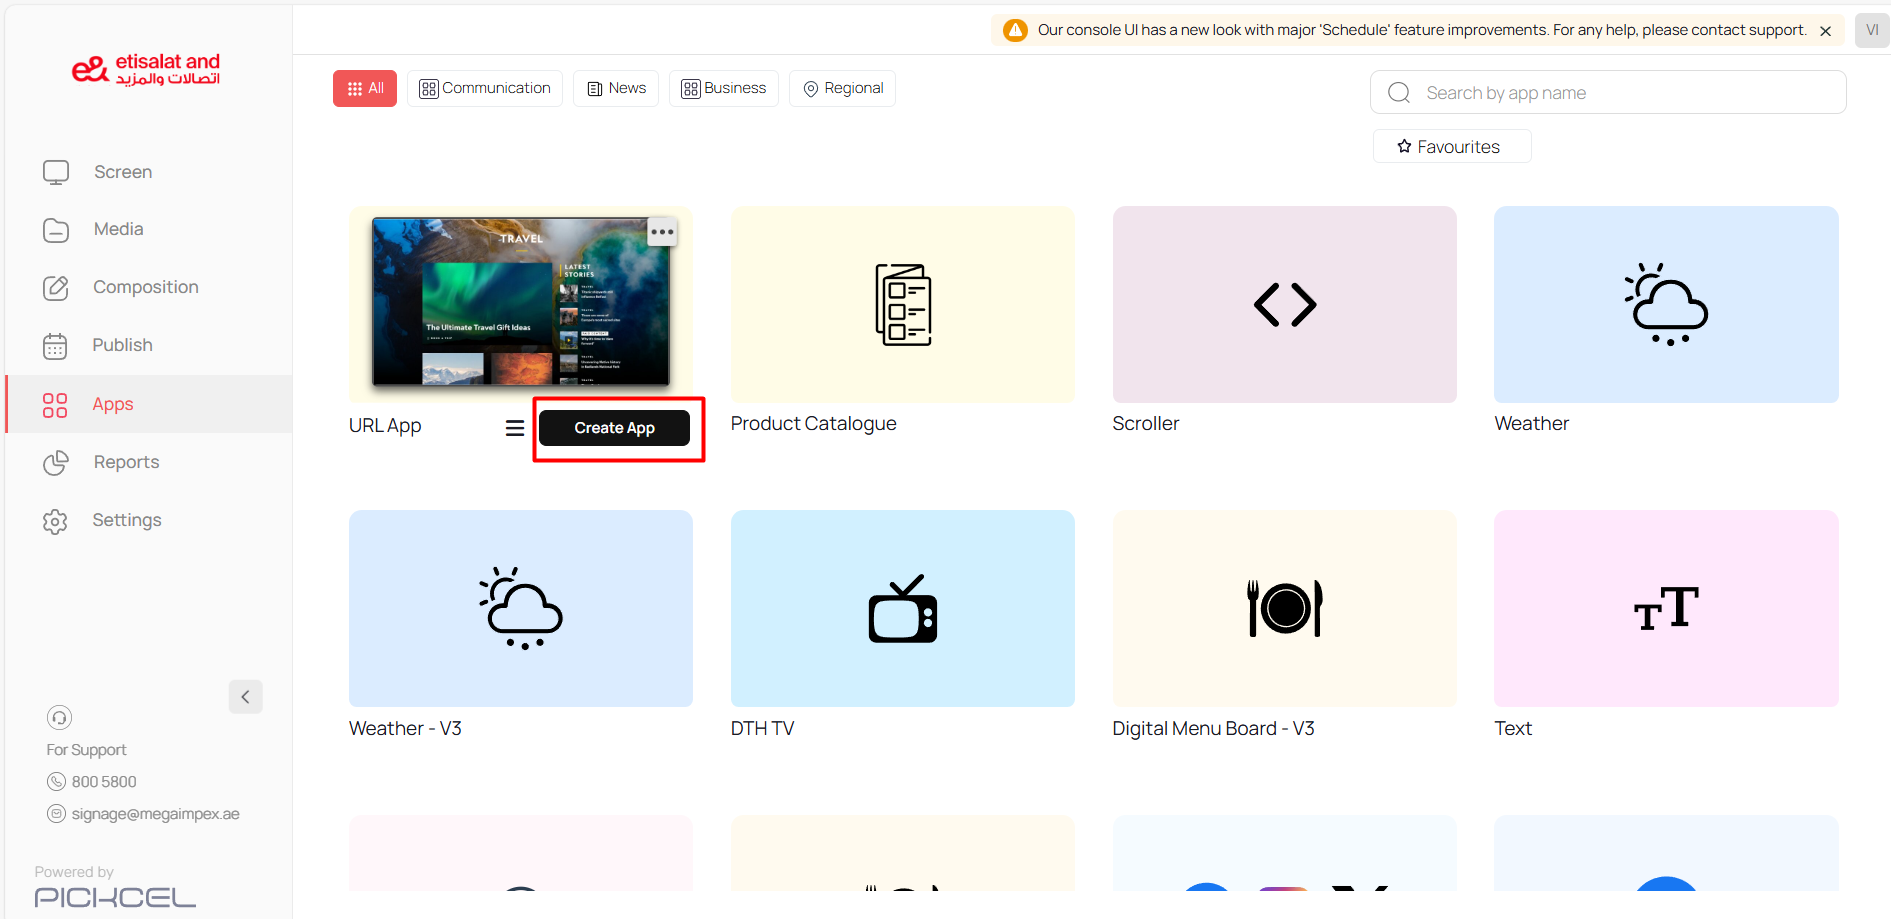
Task: Choose the Text app tile
Action: pyautogui.click(x=1665, y=609)
